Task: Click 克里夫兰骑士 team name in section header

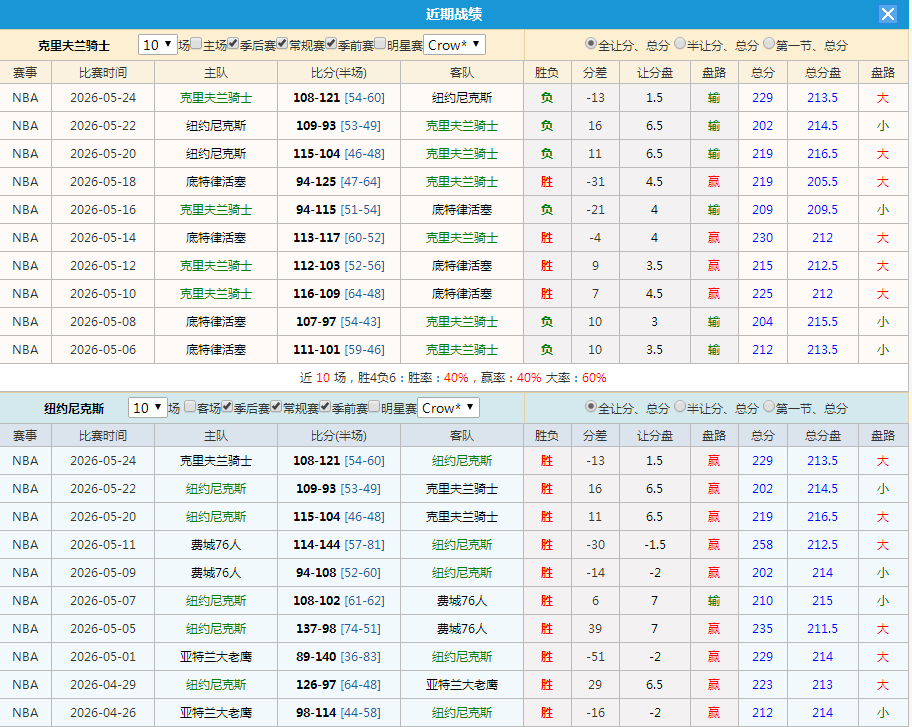Action: pos(74,45)
